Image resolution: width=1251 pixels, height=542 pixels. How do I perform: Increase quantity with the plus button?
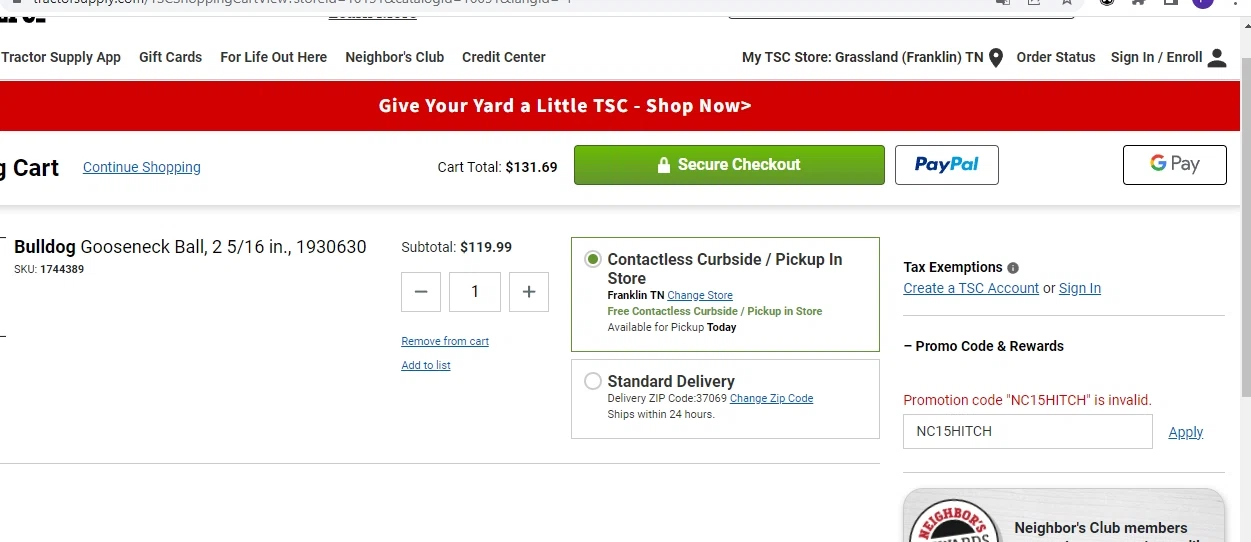[x=529, y=292]
